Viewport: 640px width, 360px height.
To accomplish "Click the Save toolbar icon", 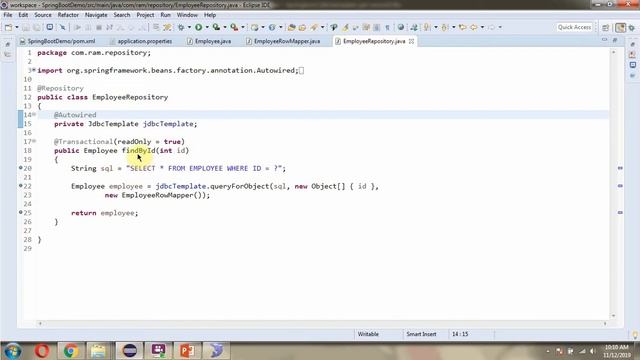I will tap(25, 27).
